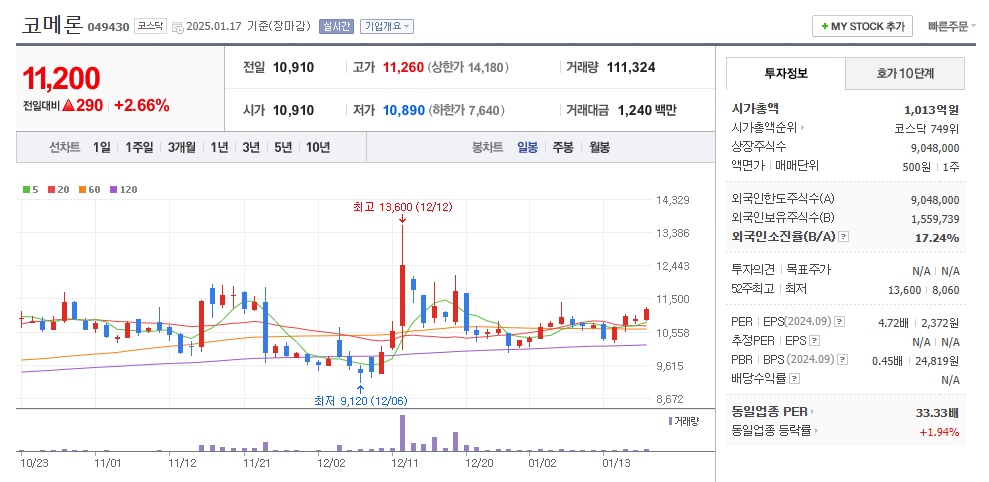Open help icon beside PER EPS(2024.09)
This screenshot has width=989, height=482.
839,322
